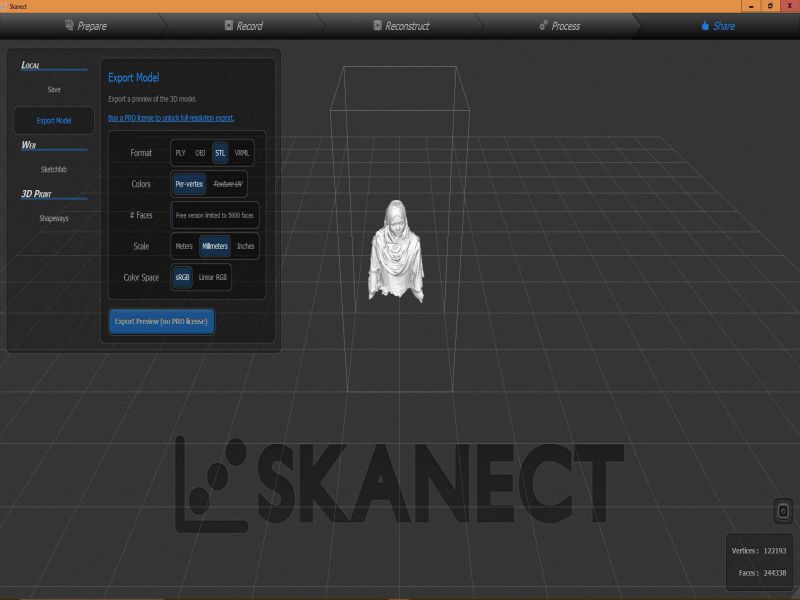Click the Scale label
The width and height of the screenshot is (800, 600).
141,246
